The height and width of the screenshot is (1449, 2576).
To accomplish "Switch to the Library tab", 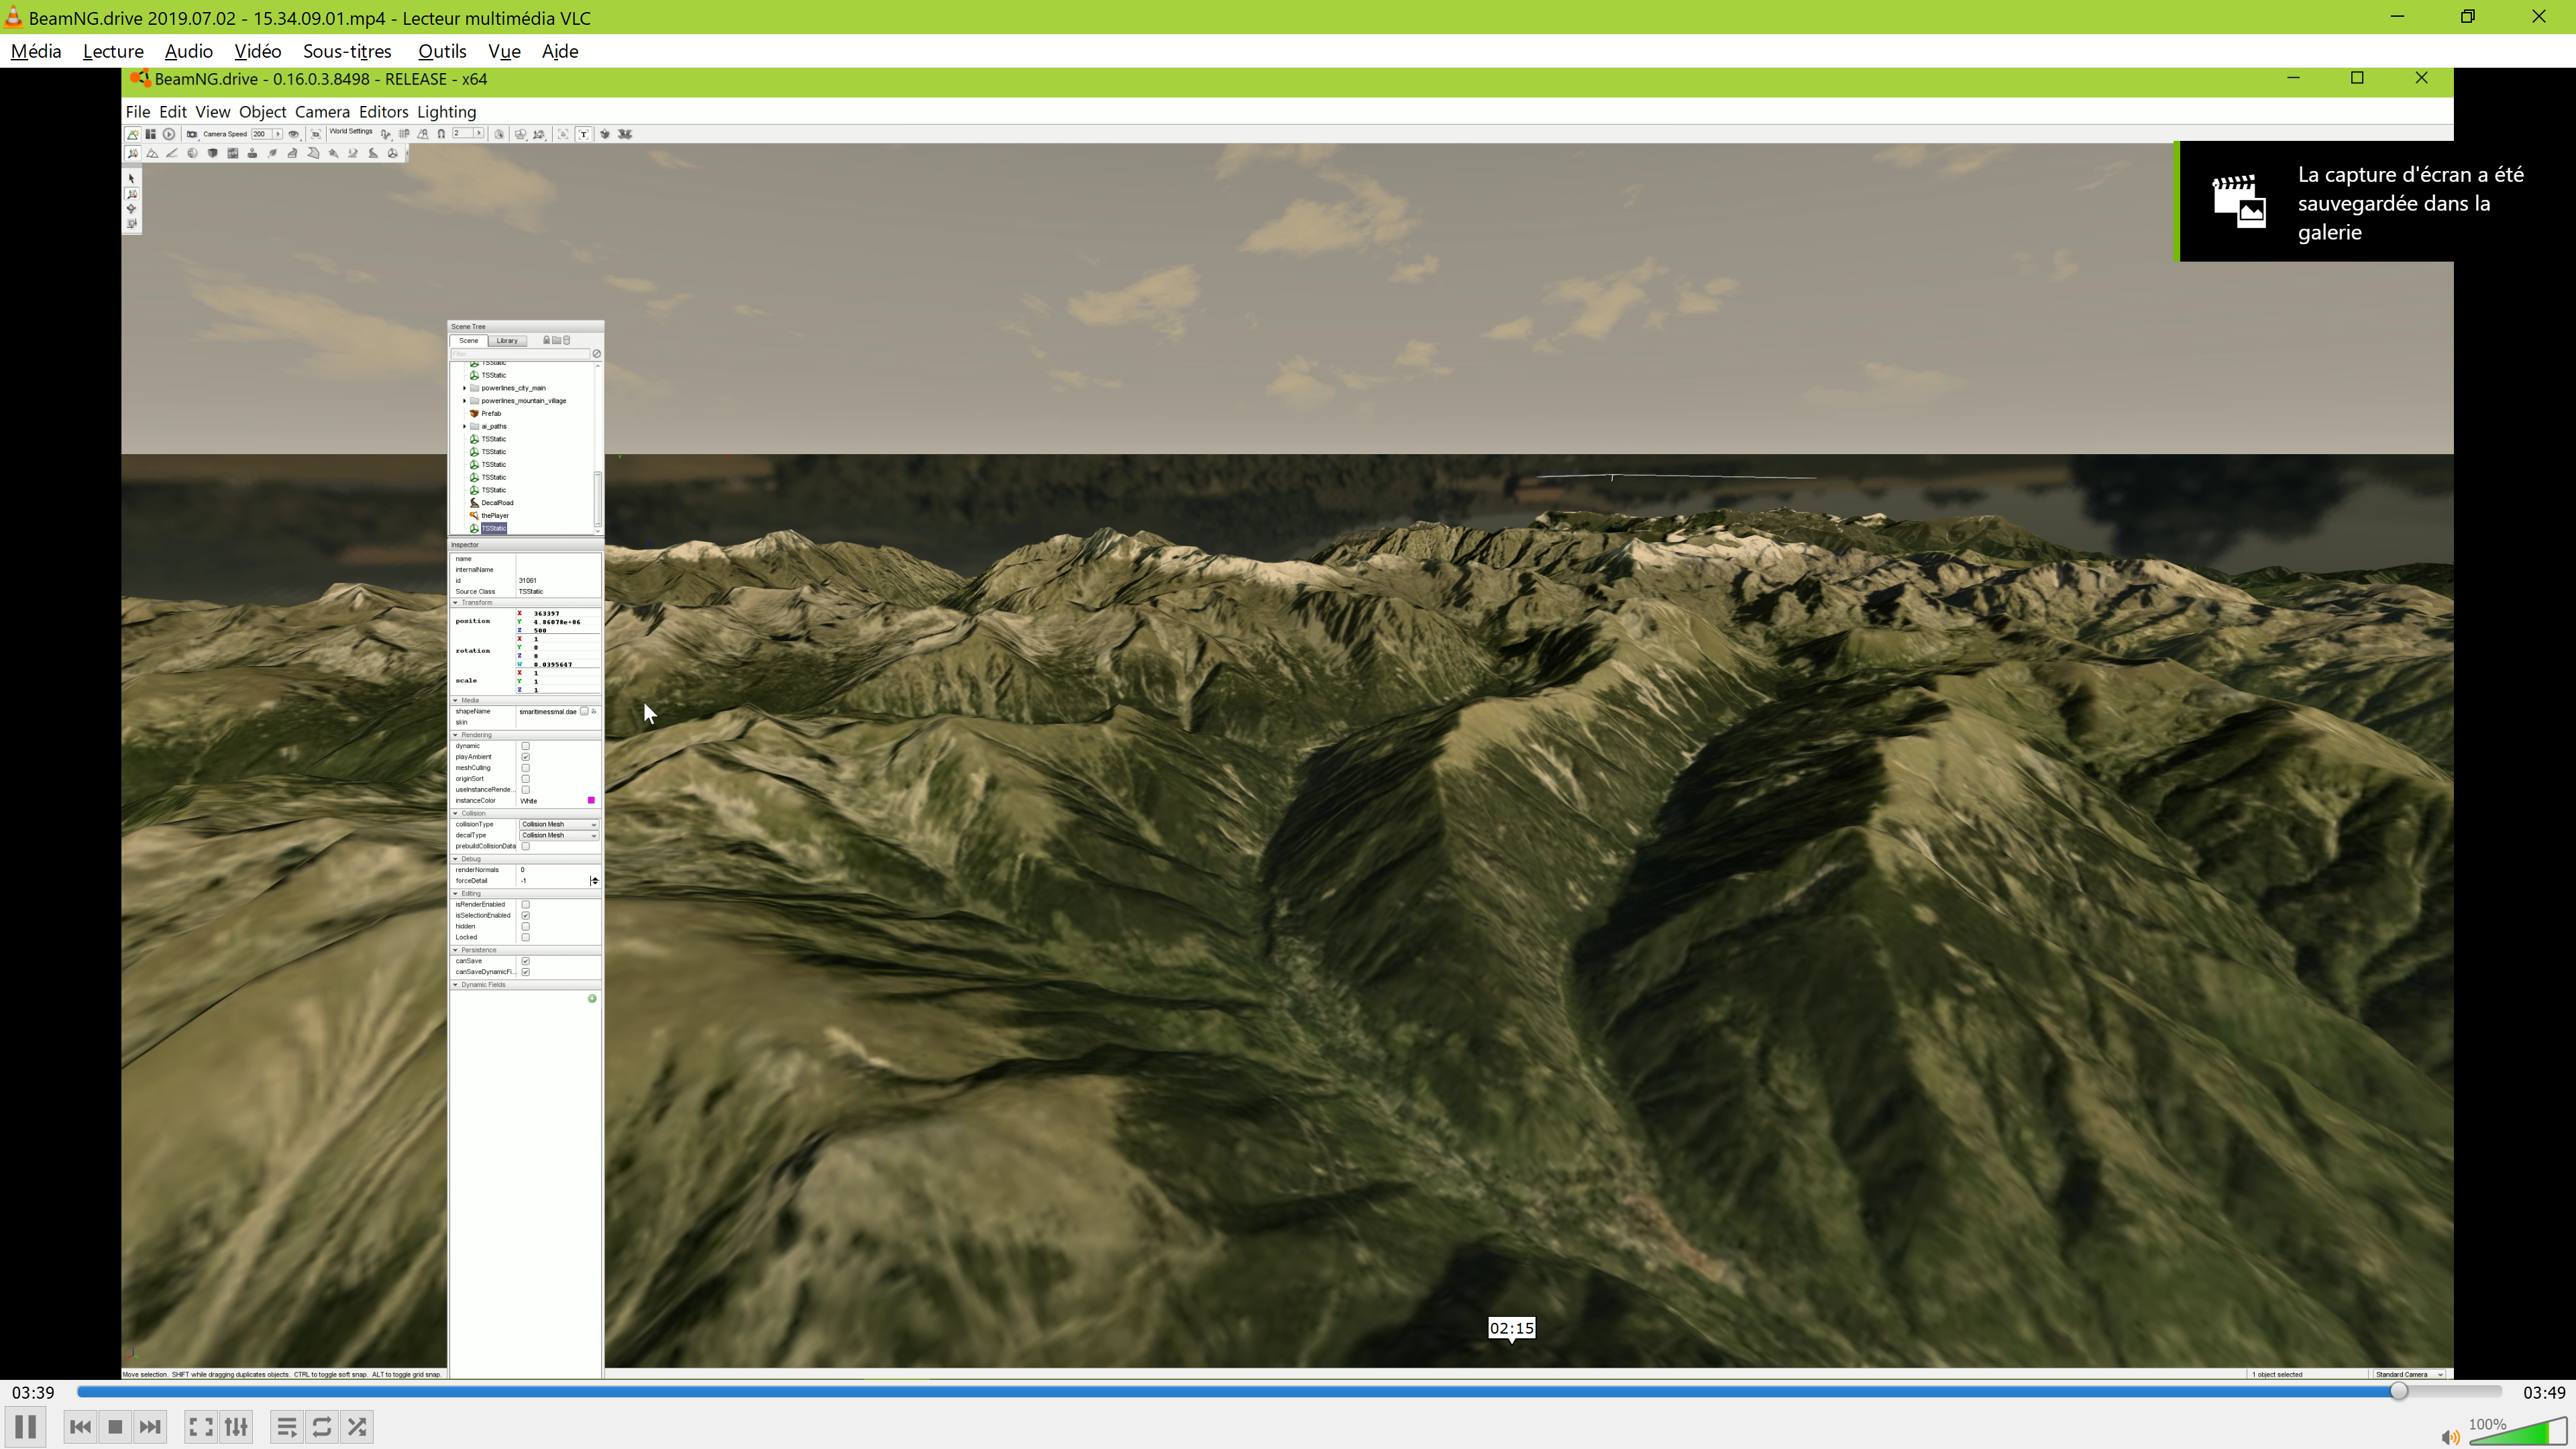I will pyautogui.click(x=508, y=341).
